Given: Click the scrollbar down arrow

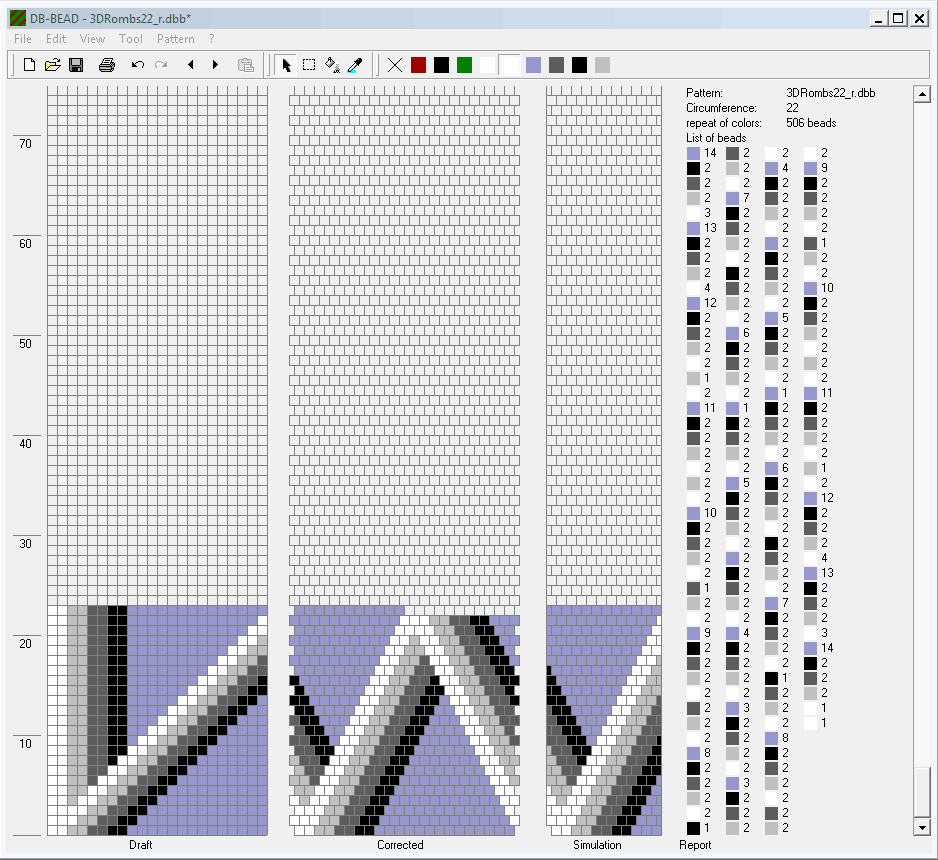Looking at the screenshot, I should 922,827.
